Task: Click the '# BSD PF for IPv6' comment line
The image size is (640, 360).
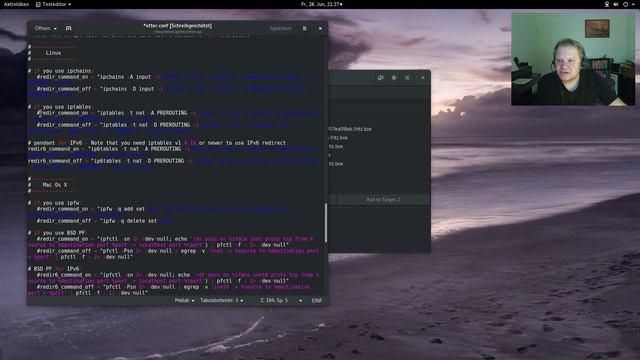Action: click(x=53, y=269)
